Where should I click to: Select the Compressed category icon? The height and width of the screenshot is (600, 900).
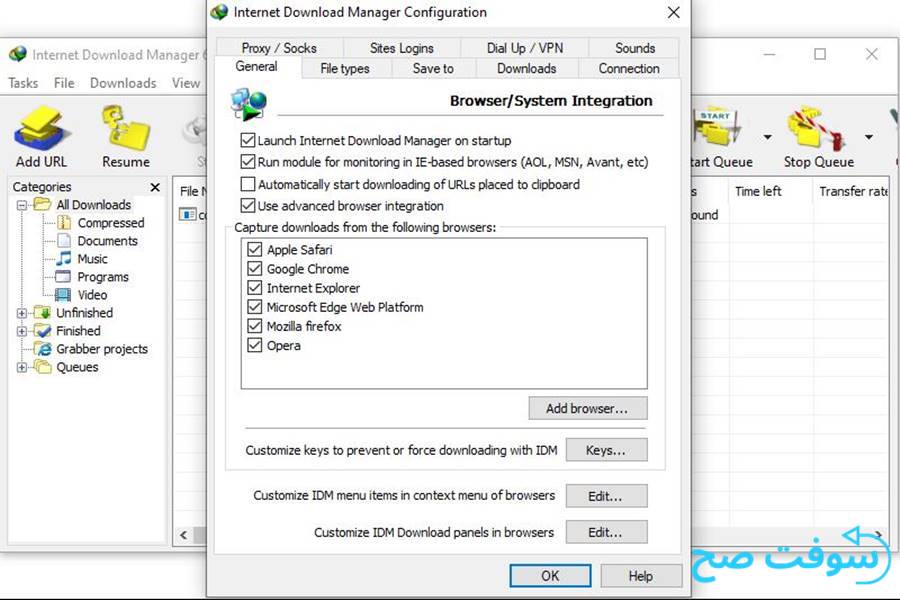(64, 223)
